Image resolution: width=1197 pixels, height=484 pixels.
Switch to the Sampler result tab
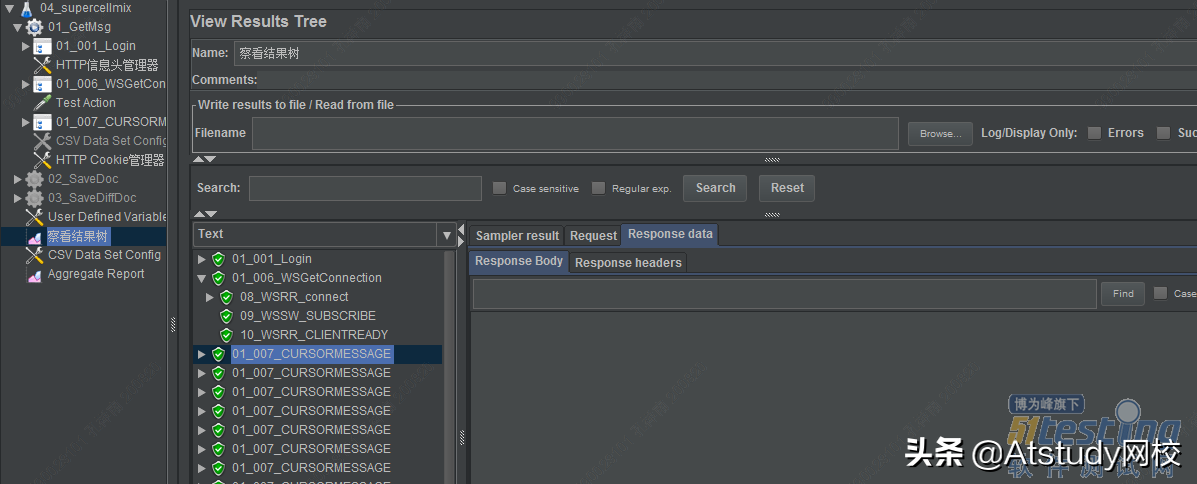pos(518,235)
